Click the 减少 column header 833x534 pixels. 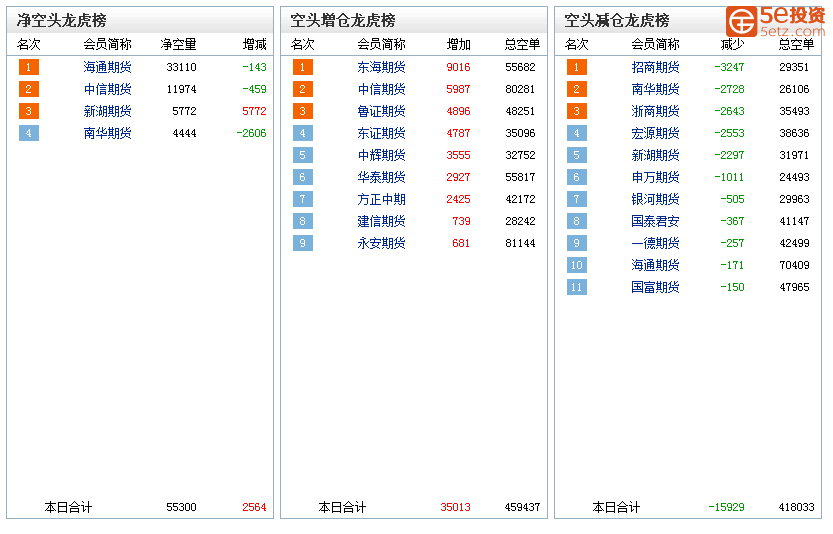tap(732, 44)
